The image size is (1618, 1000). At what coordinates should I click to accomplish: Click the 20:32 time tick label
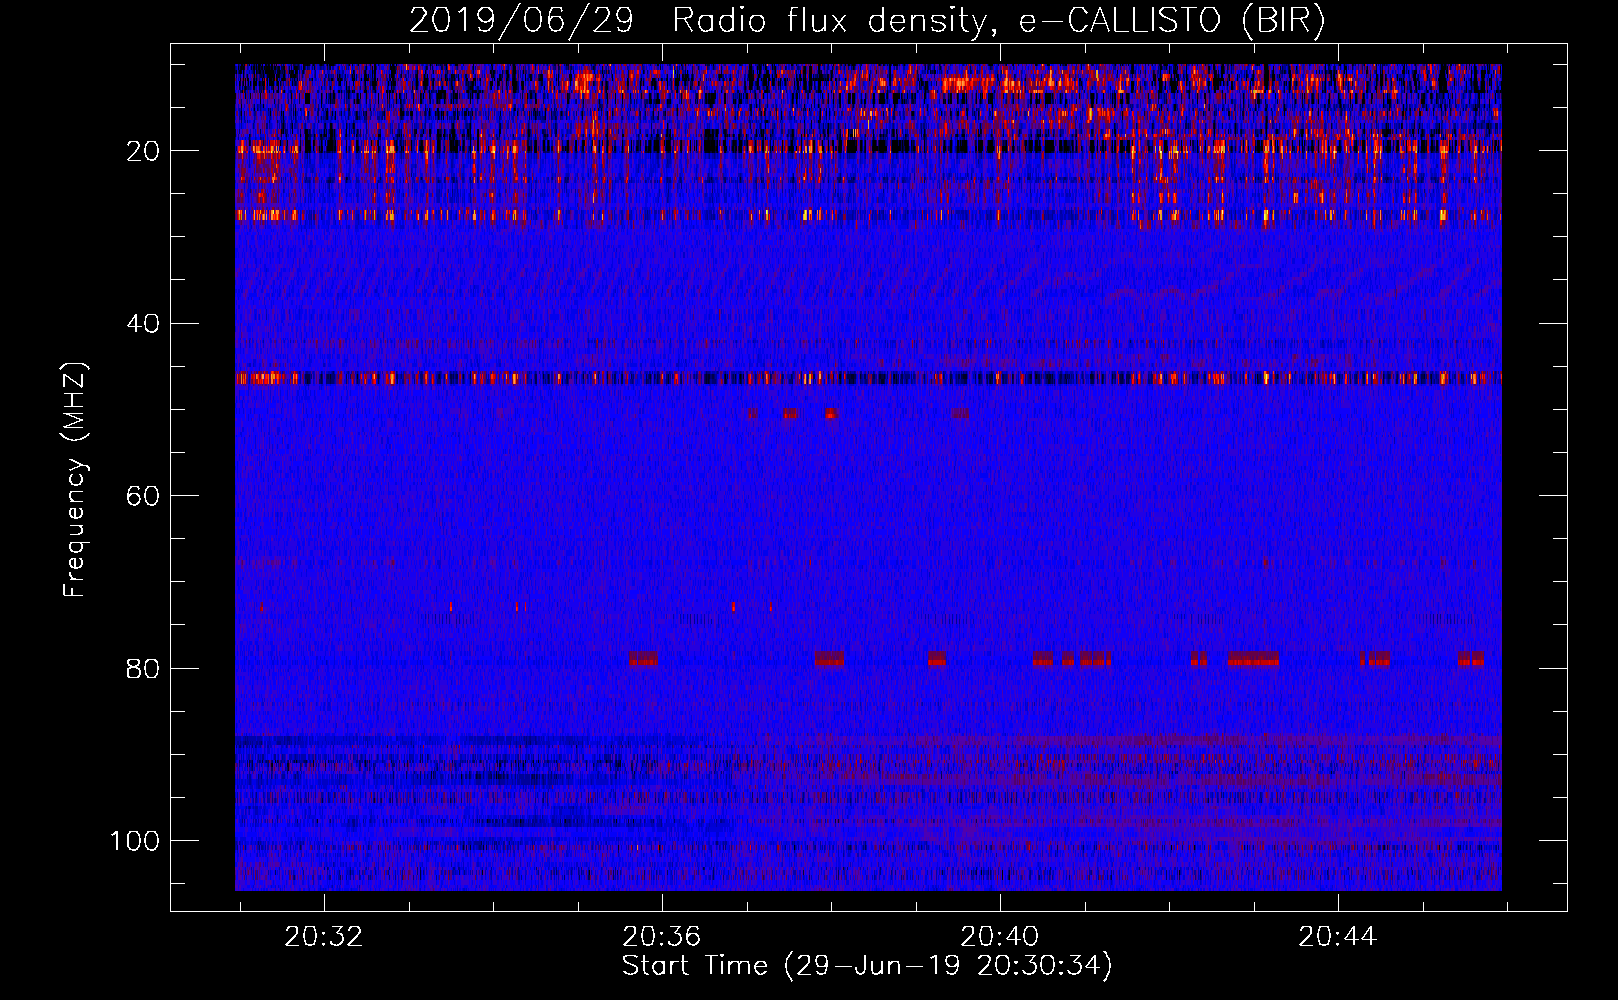coord(323,937)
